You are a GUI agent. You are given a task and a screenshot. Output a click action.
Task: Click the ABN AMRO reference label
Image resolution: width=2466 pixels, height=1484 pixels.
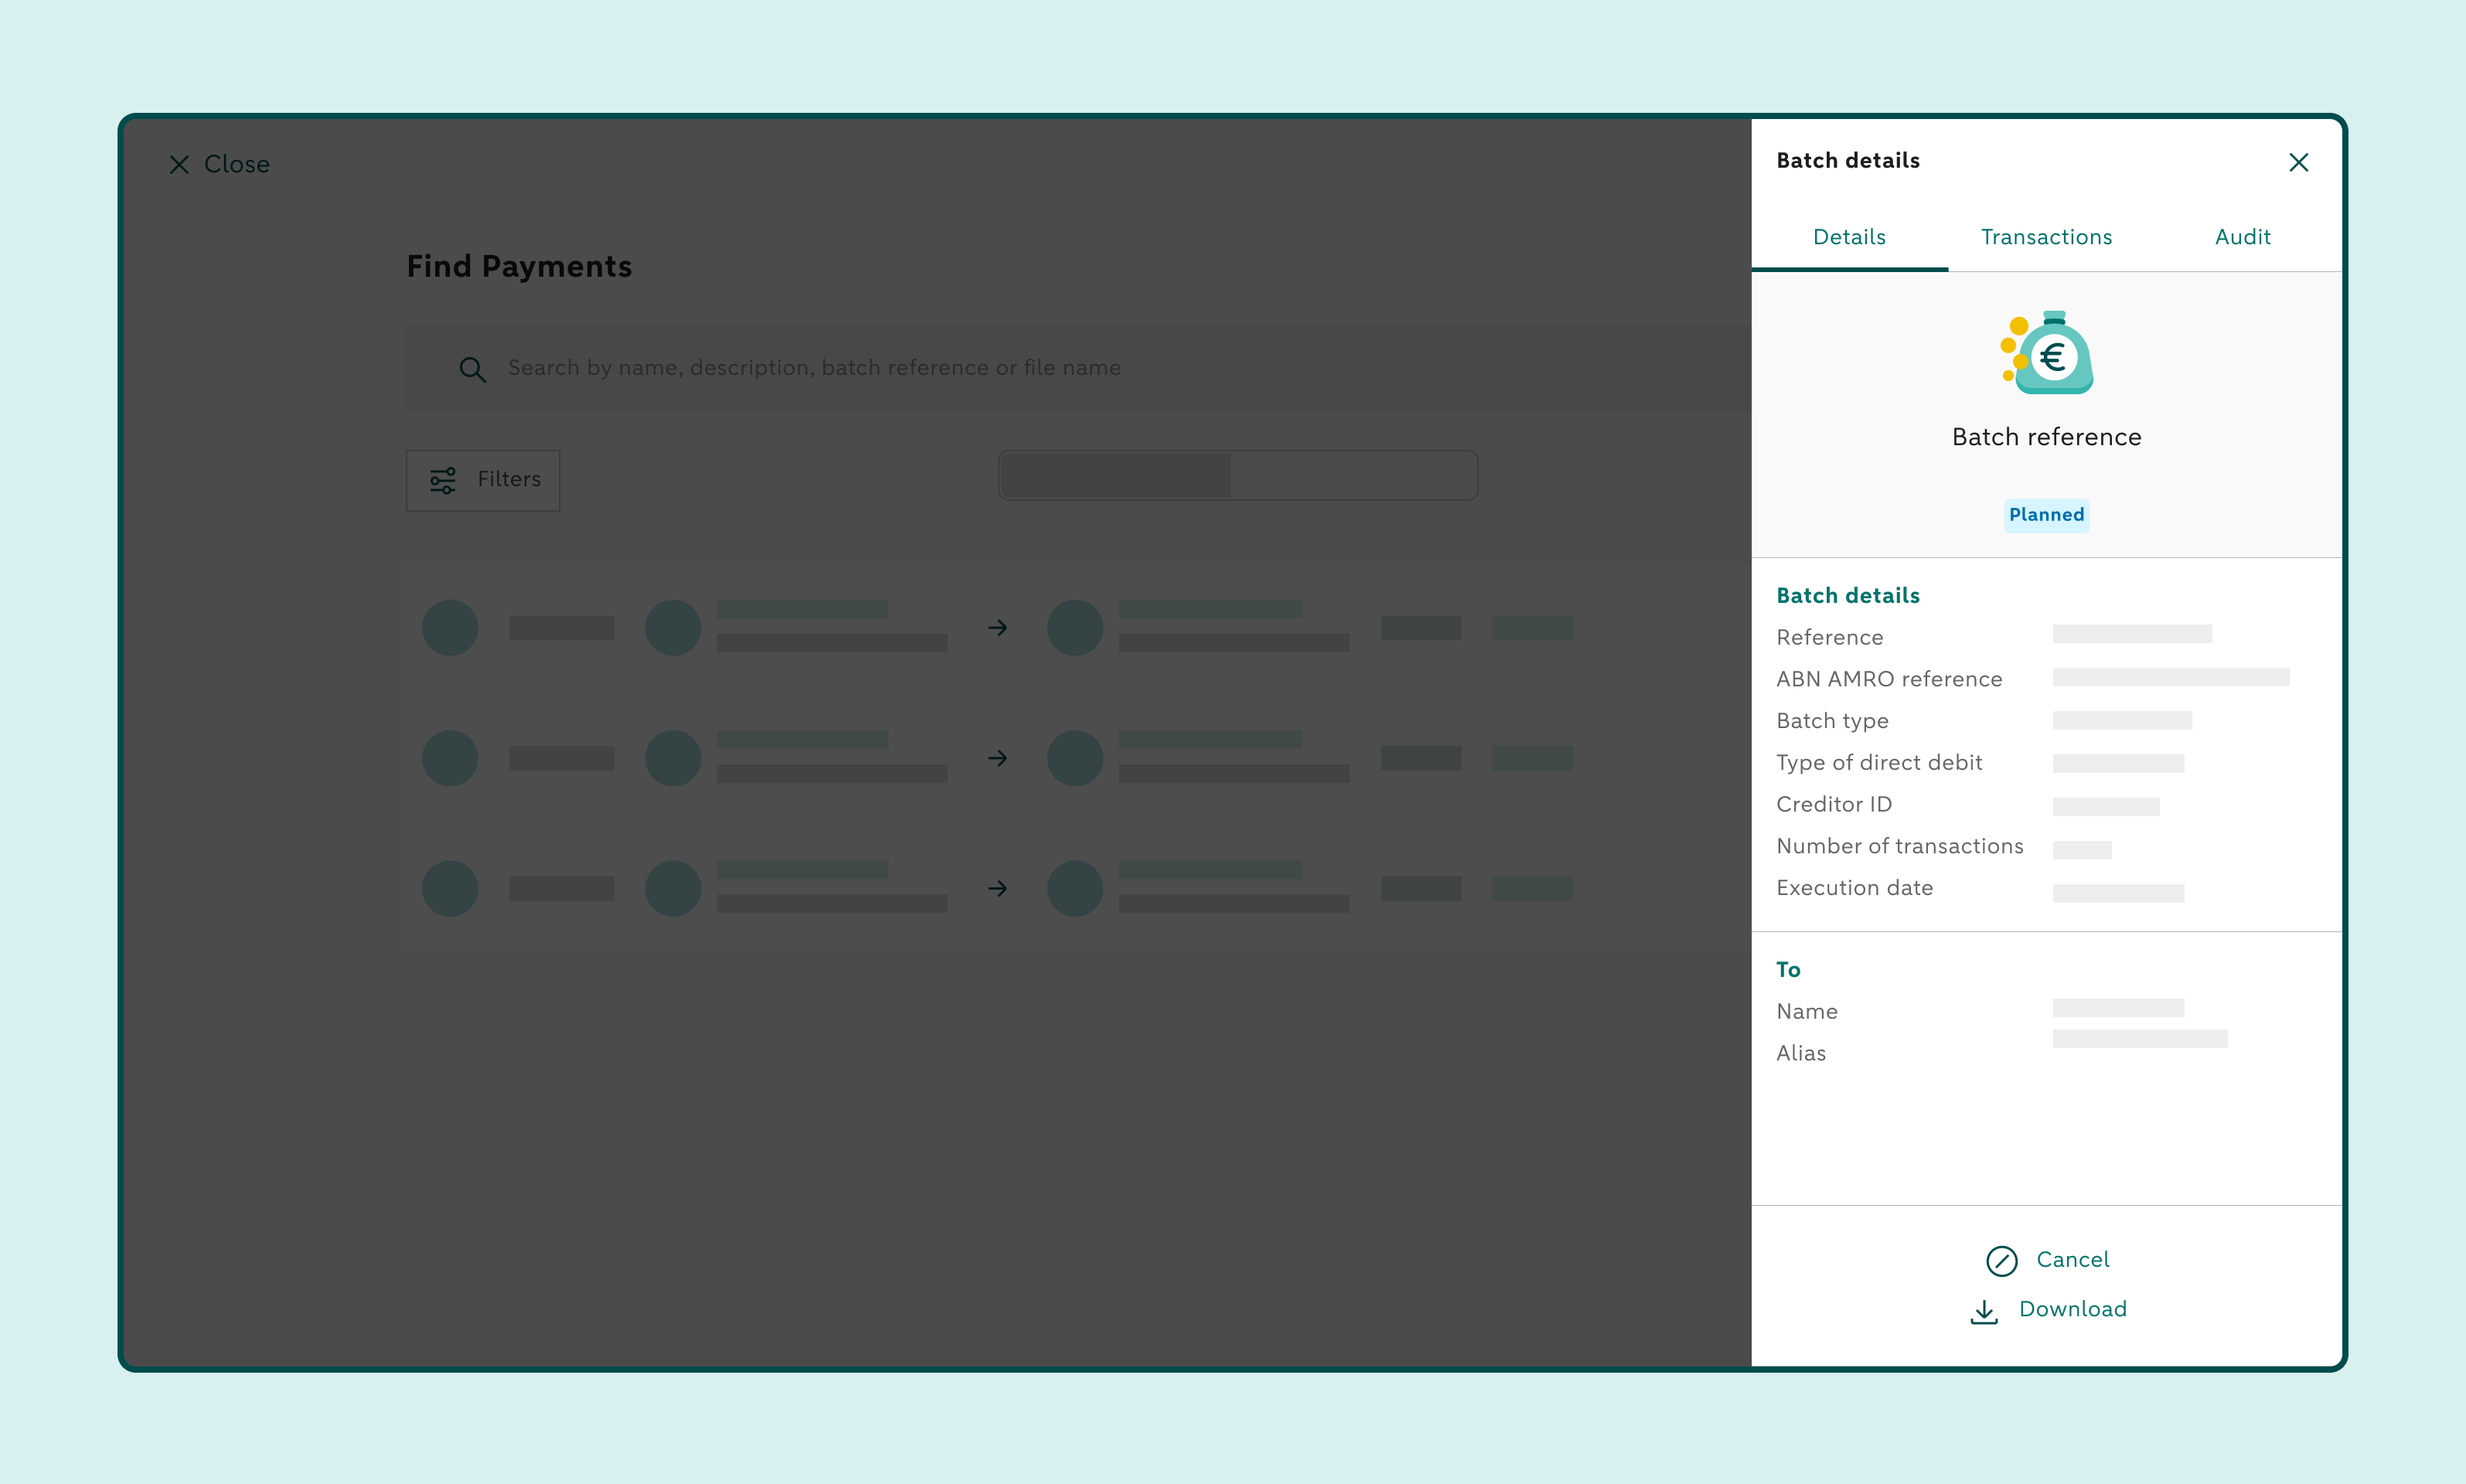[x=1889, y=679]
